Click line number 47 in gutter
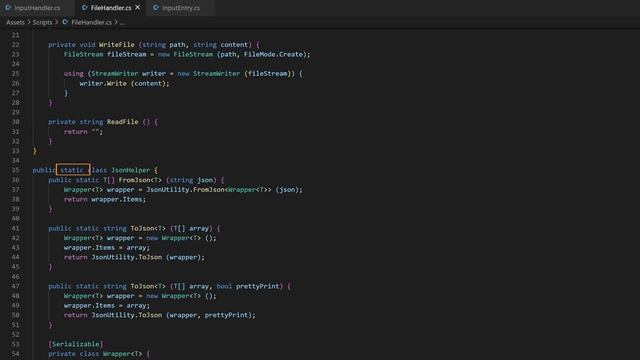Viewport: 640px width, 360px height. click(x=16, y=286)
